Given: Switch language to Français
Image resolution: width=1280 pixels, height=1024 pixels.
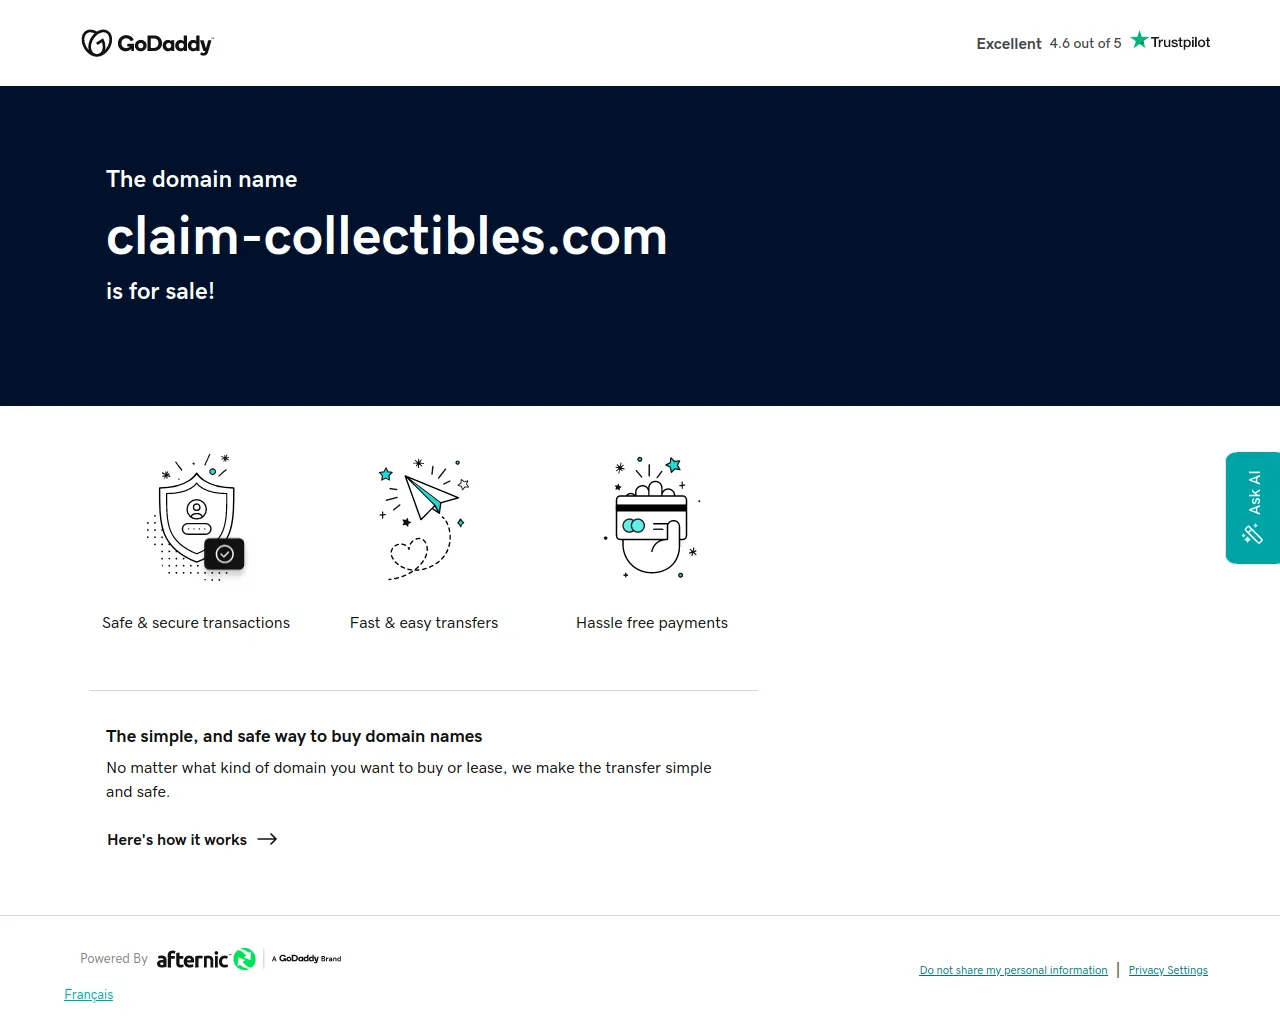Looking at the screenshot, I should pos(89,994).
